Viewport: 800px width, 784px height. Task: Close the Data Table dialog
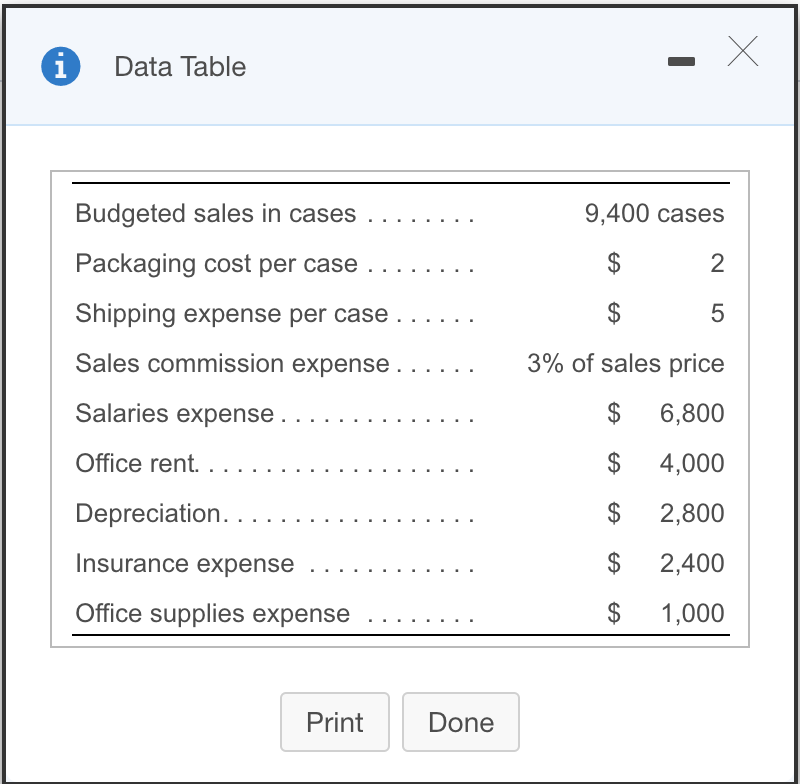coord(743,51)
